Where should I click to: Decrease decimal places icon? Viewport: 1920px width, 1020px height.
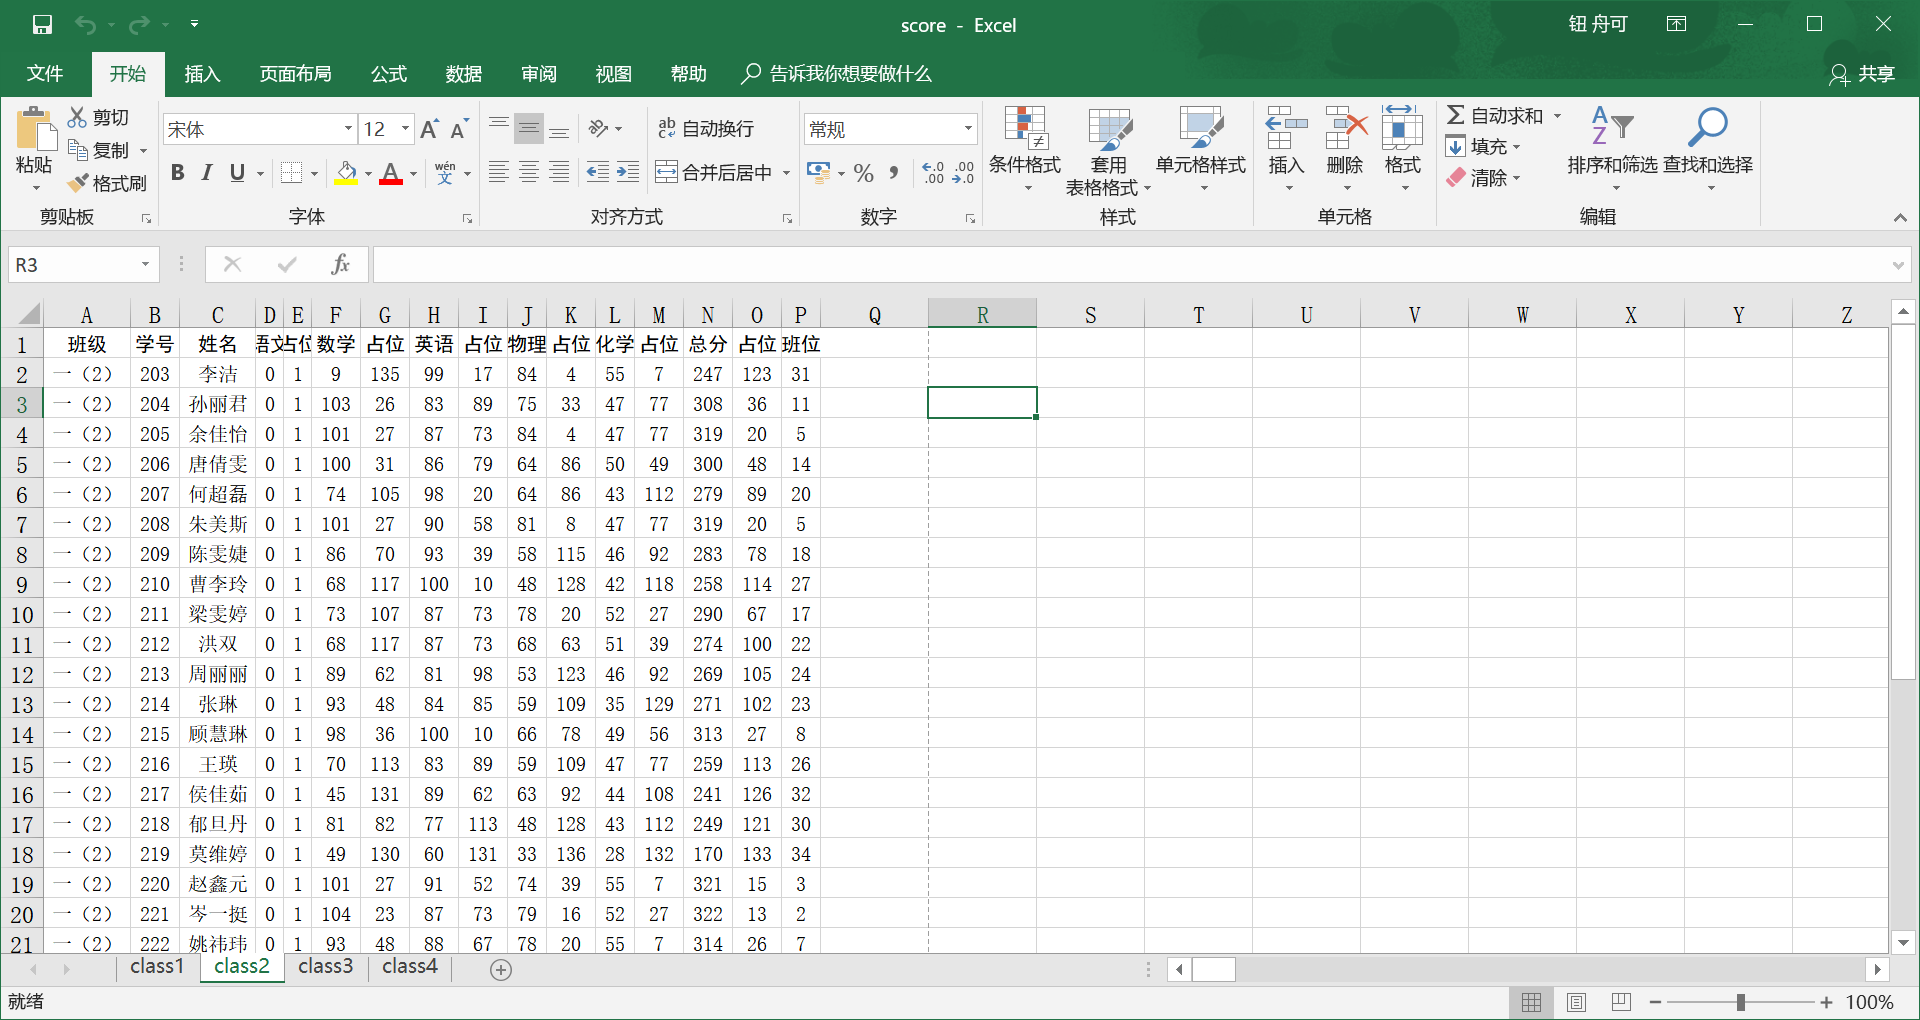(x=963, y=173)
